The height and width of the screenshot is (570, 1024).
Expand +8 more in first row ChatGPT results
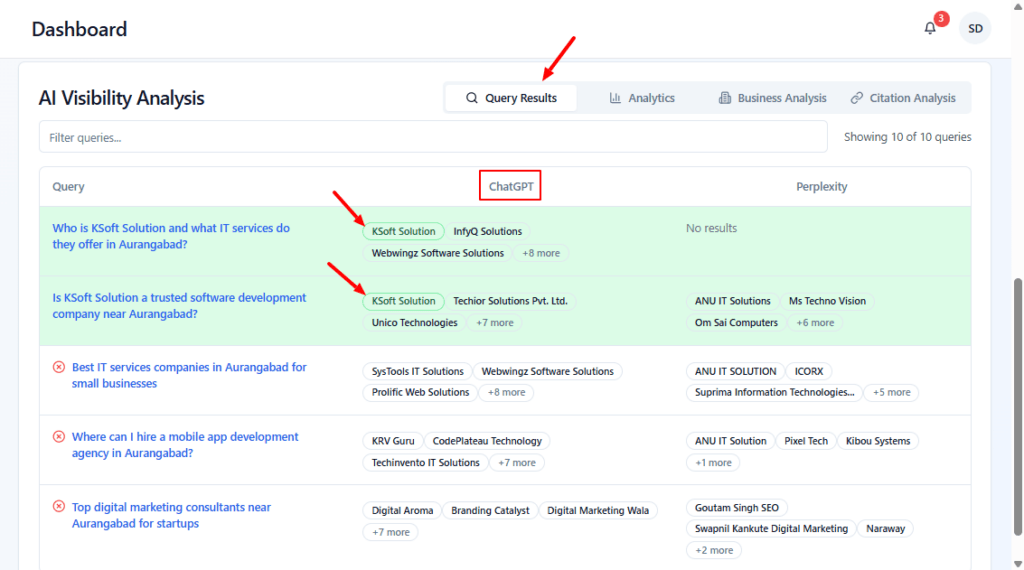pos(541,253)
